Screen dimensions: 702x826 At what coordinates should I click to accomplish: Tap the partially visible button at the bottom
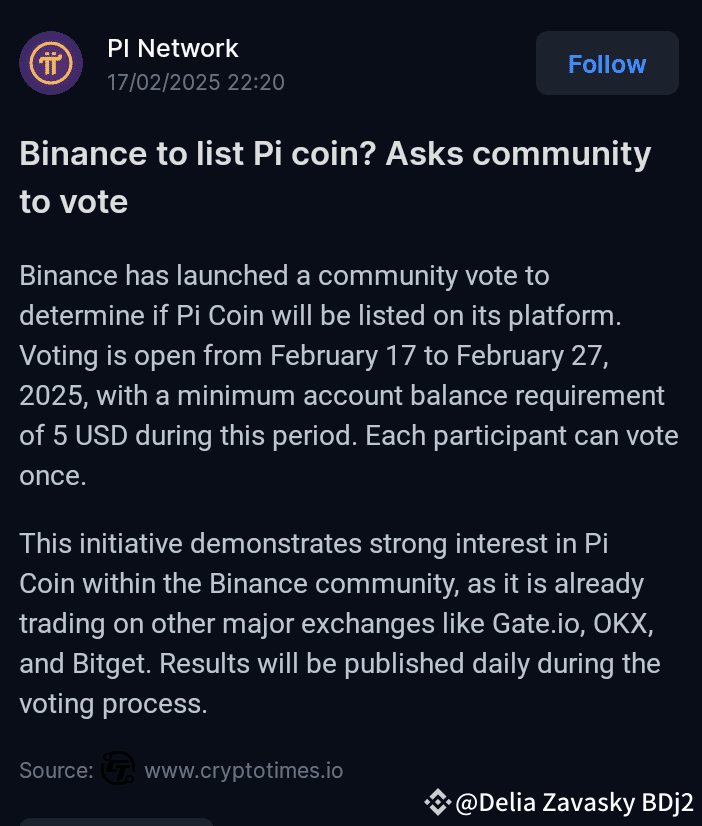115,822
